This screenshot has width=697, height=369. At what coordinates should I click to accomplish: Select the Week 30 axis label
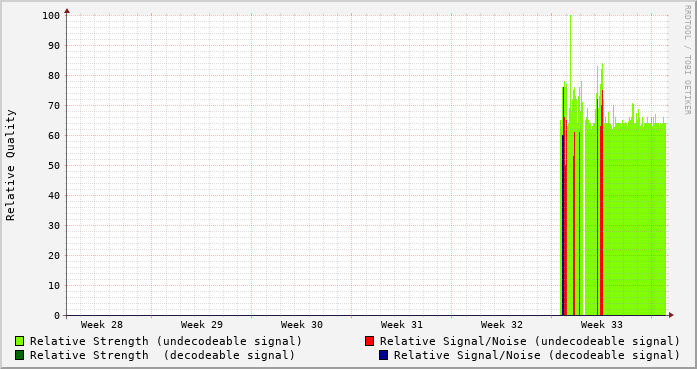coord(302,325)
